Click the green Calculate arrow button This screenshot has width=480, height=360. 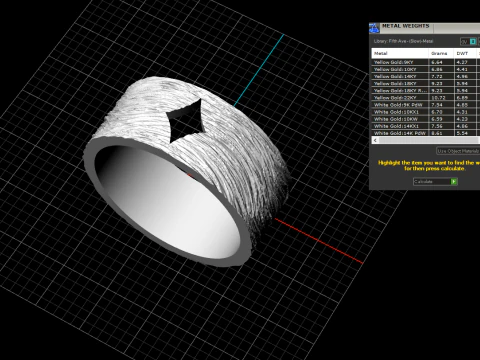coord(454,182)
